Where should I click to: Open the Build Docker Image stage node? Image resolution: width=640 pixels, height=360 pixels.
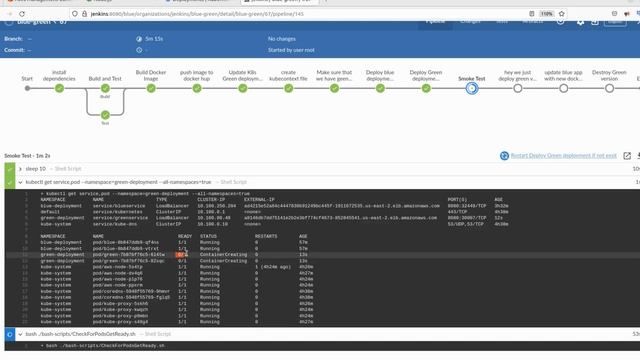point(151,88)
